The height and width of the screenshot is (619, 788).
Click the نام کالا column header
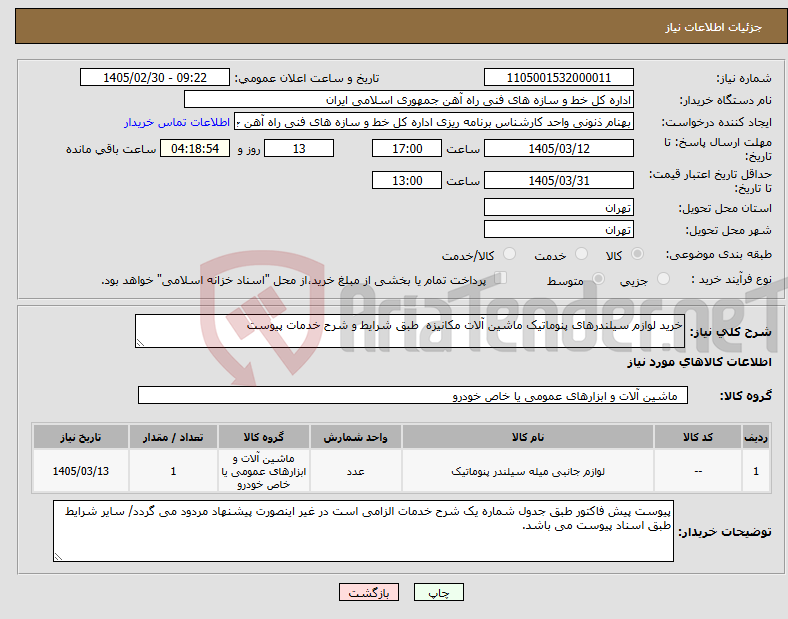click(x=528, y=437)
